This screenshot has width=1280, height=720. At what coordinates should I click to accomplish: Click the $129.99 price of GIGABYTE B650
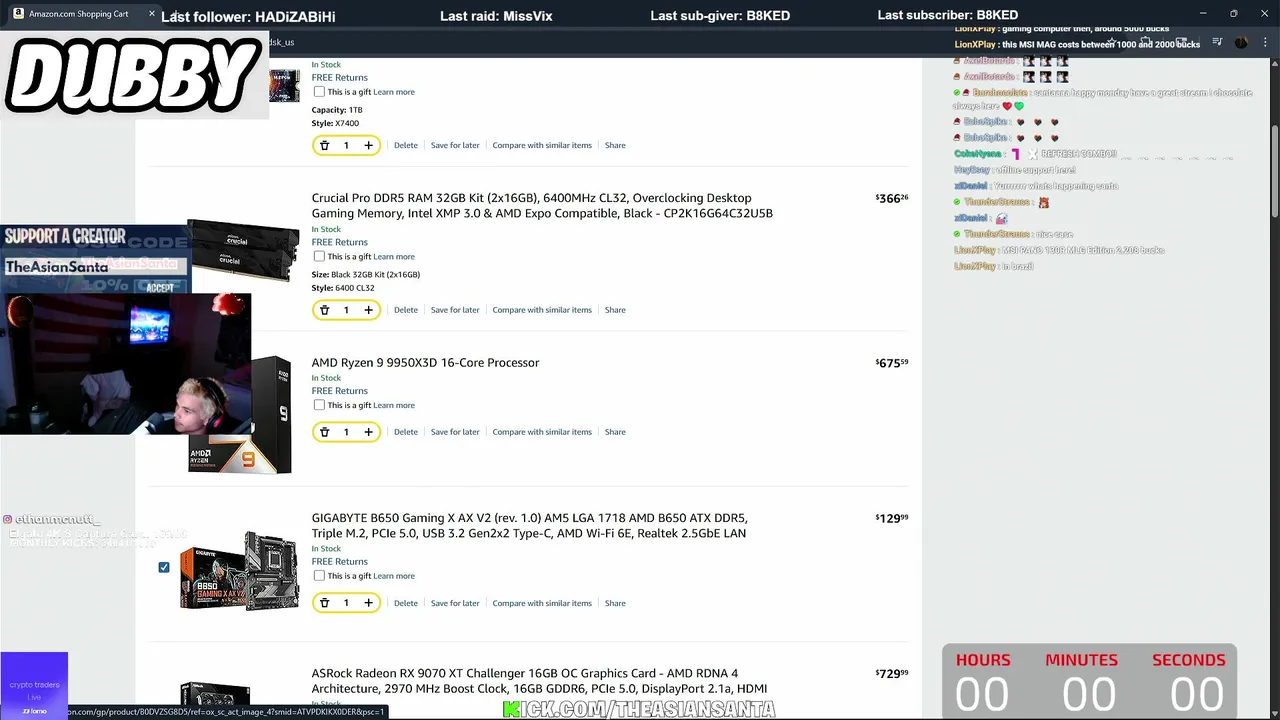(x=892, y=518)
